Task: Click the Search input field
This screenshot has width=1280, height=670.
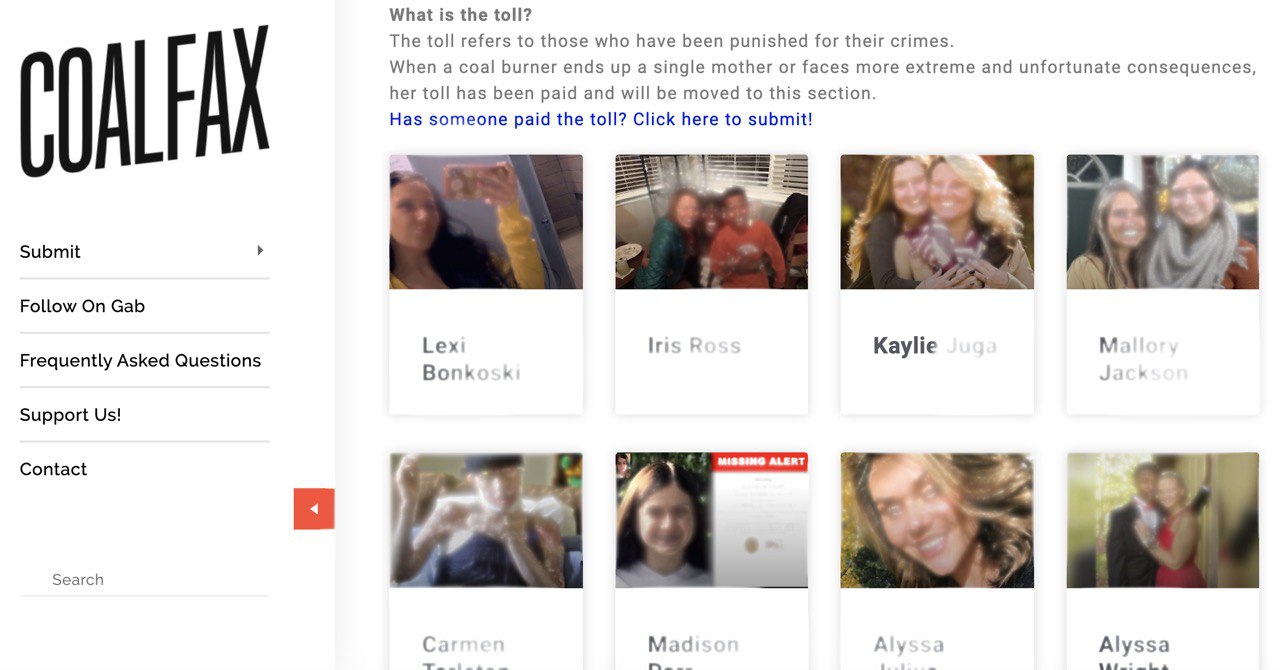Action: pos(145,579)
